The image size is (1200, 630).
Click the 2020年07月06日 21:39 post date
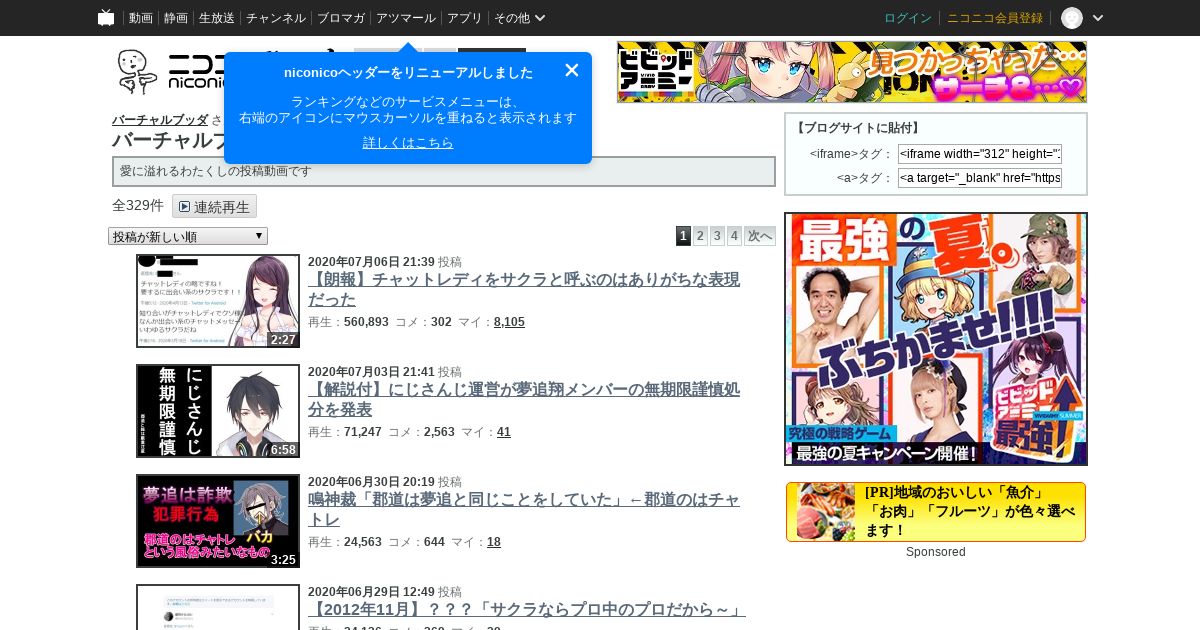point(371,261)
